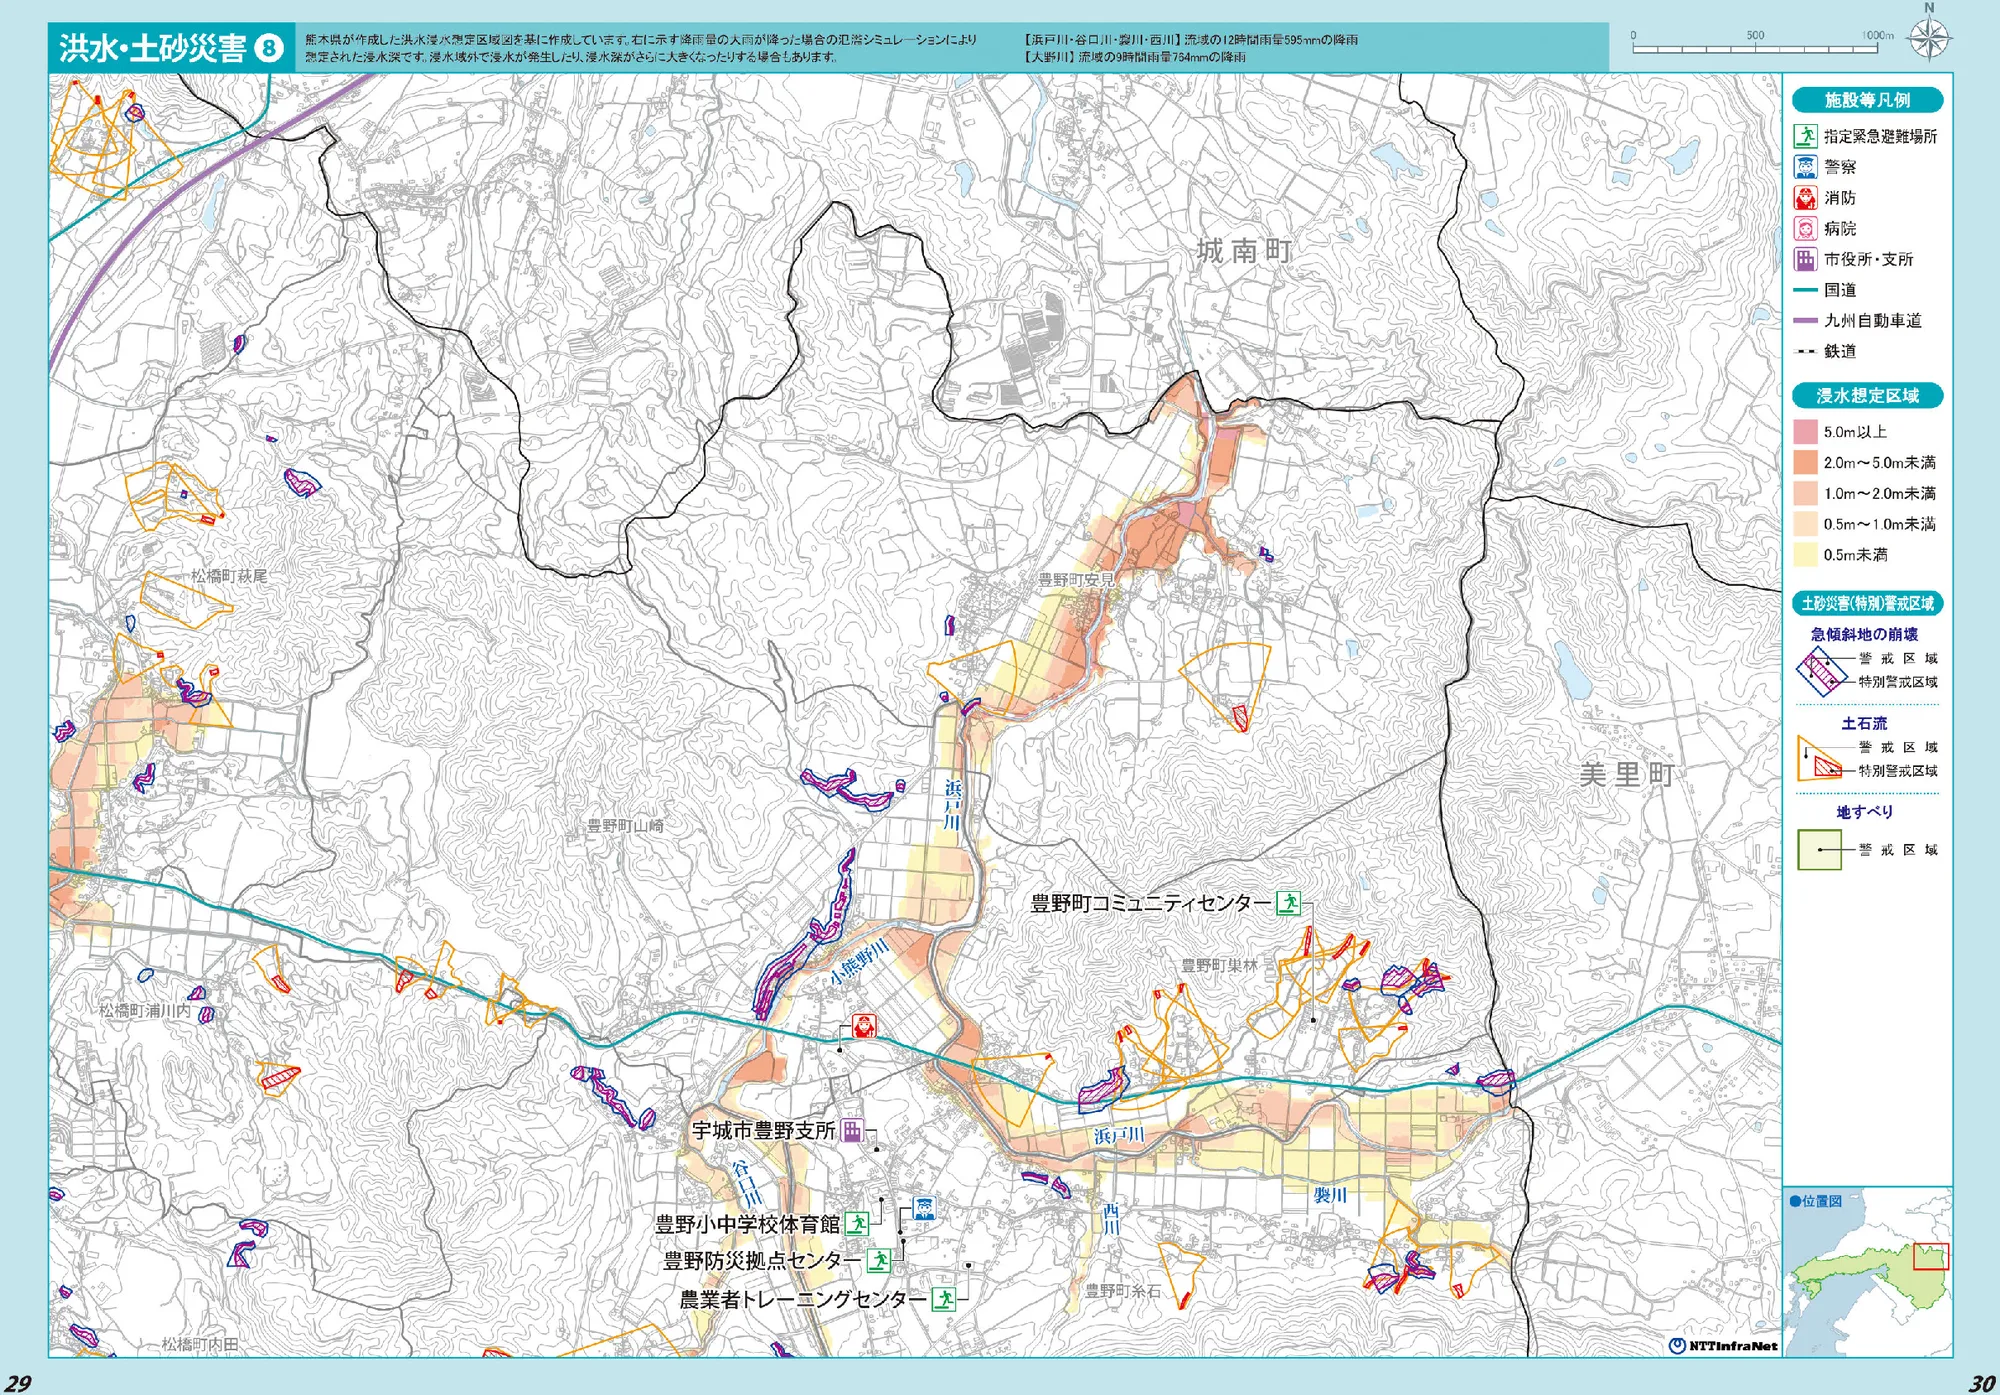Click the 浸水想定区域 legend heading
Image resolution: width=2000 pixels, height=1395 pixels.
pos(1867,396)
